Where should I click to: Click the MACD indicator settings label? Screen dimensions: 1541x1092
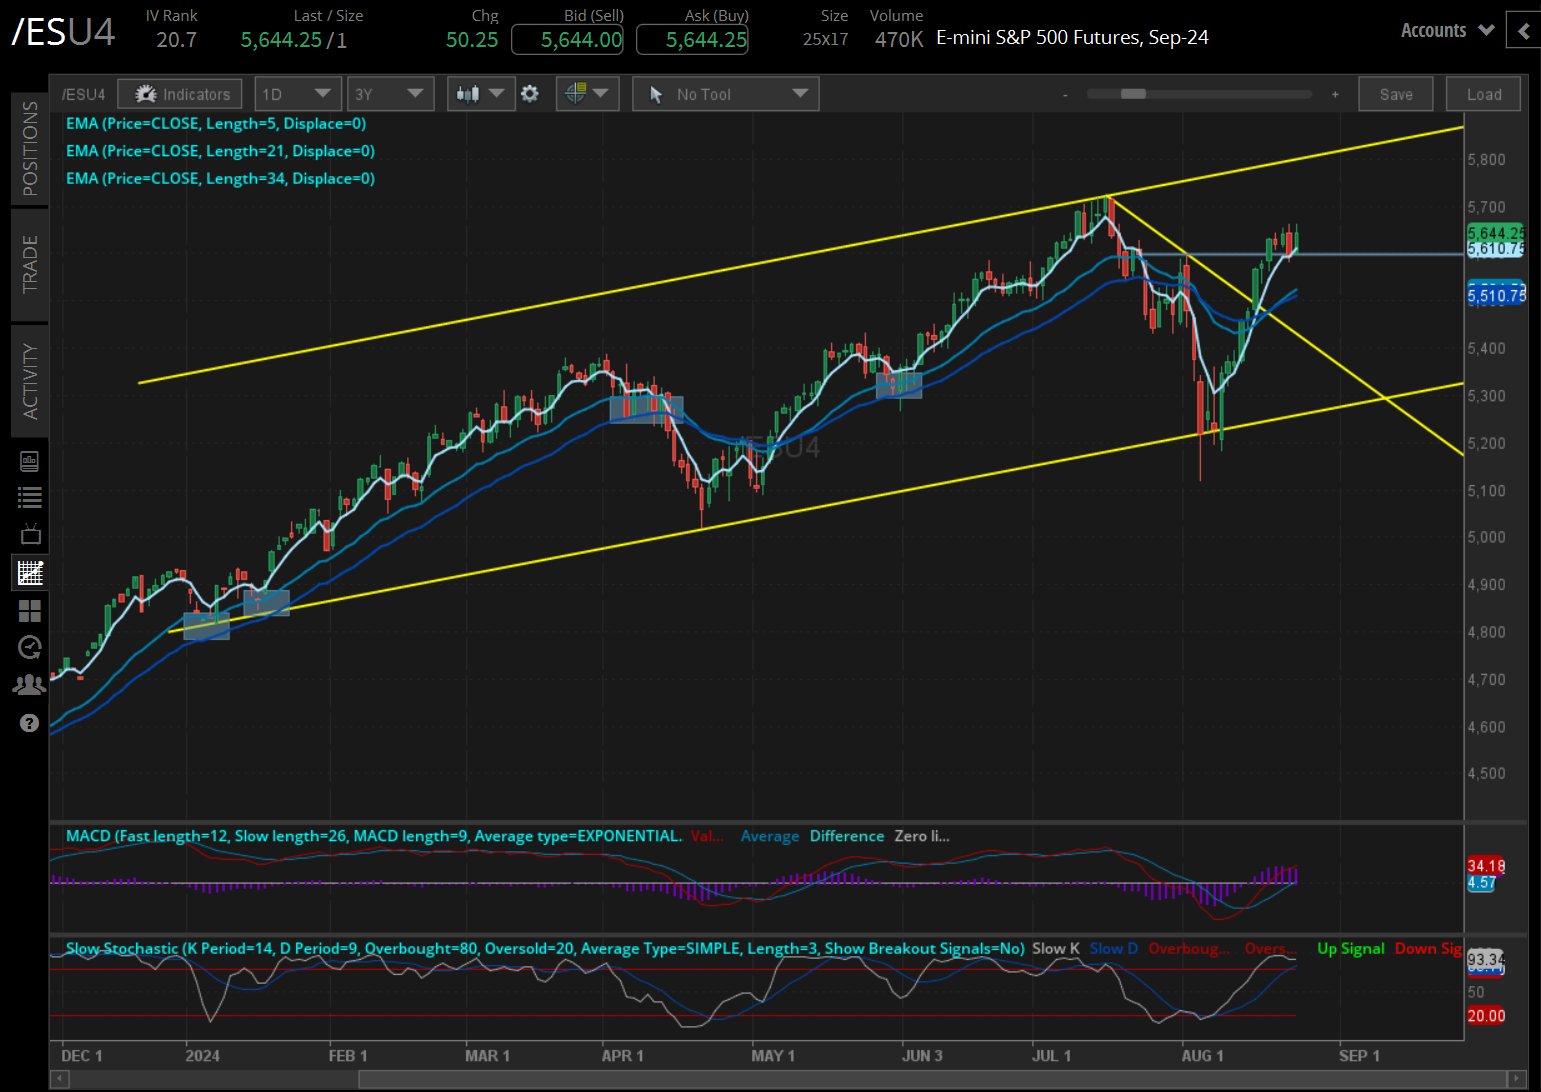point(374,836)
